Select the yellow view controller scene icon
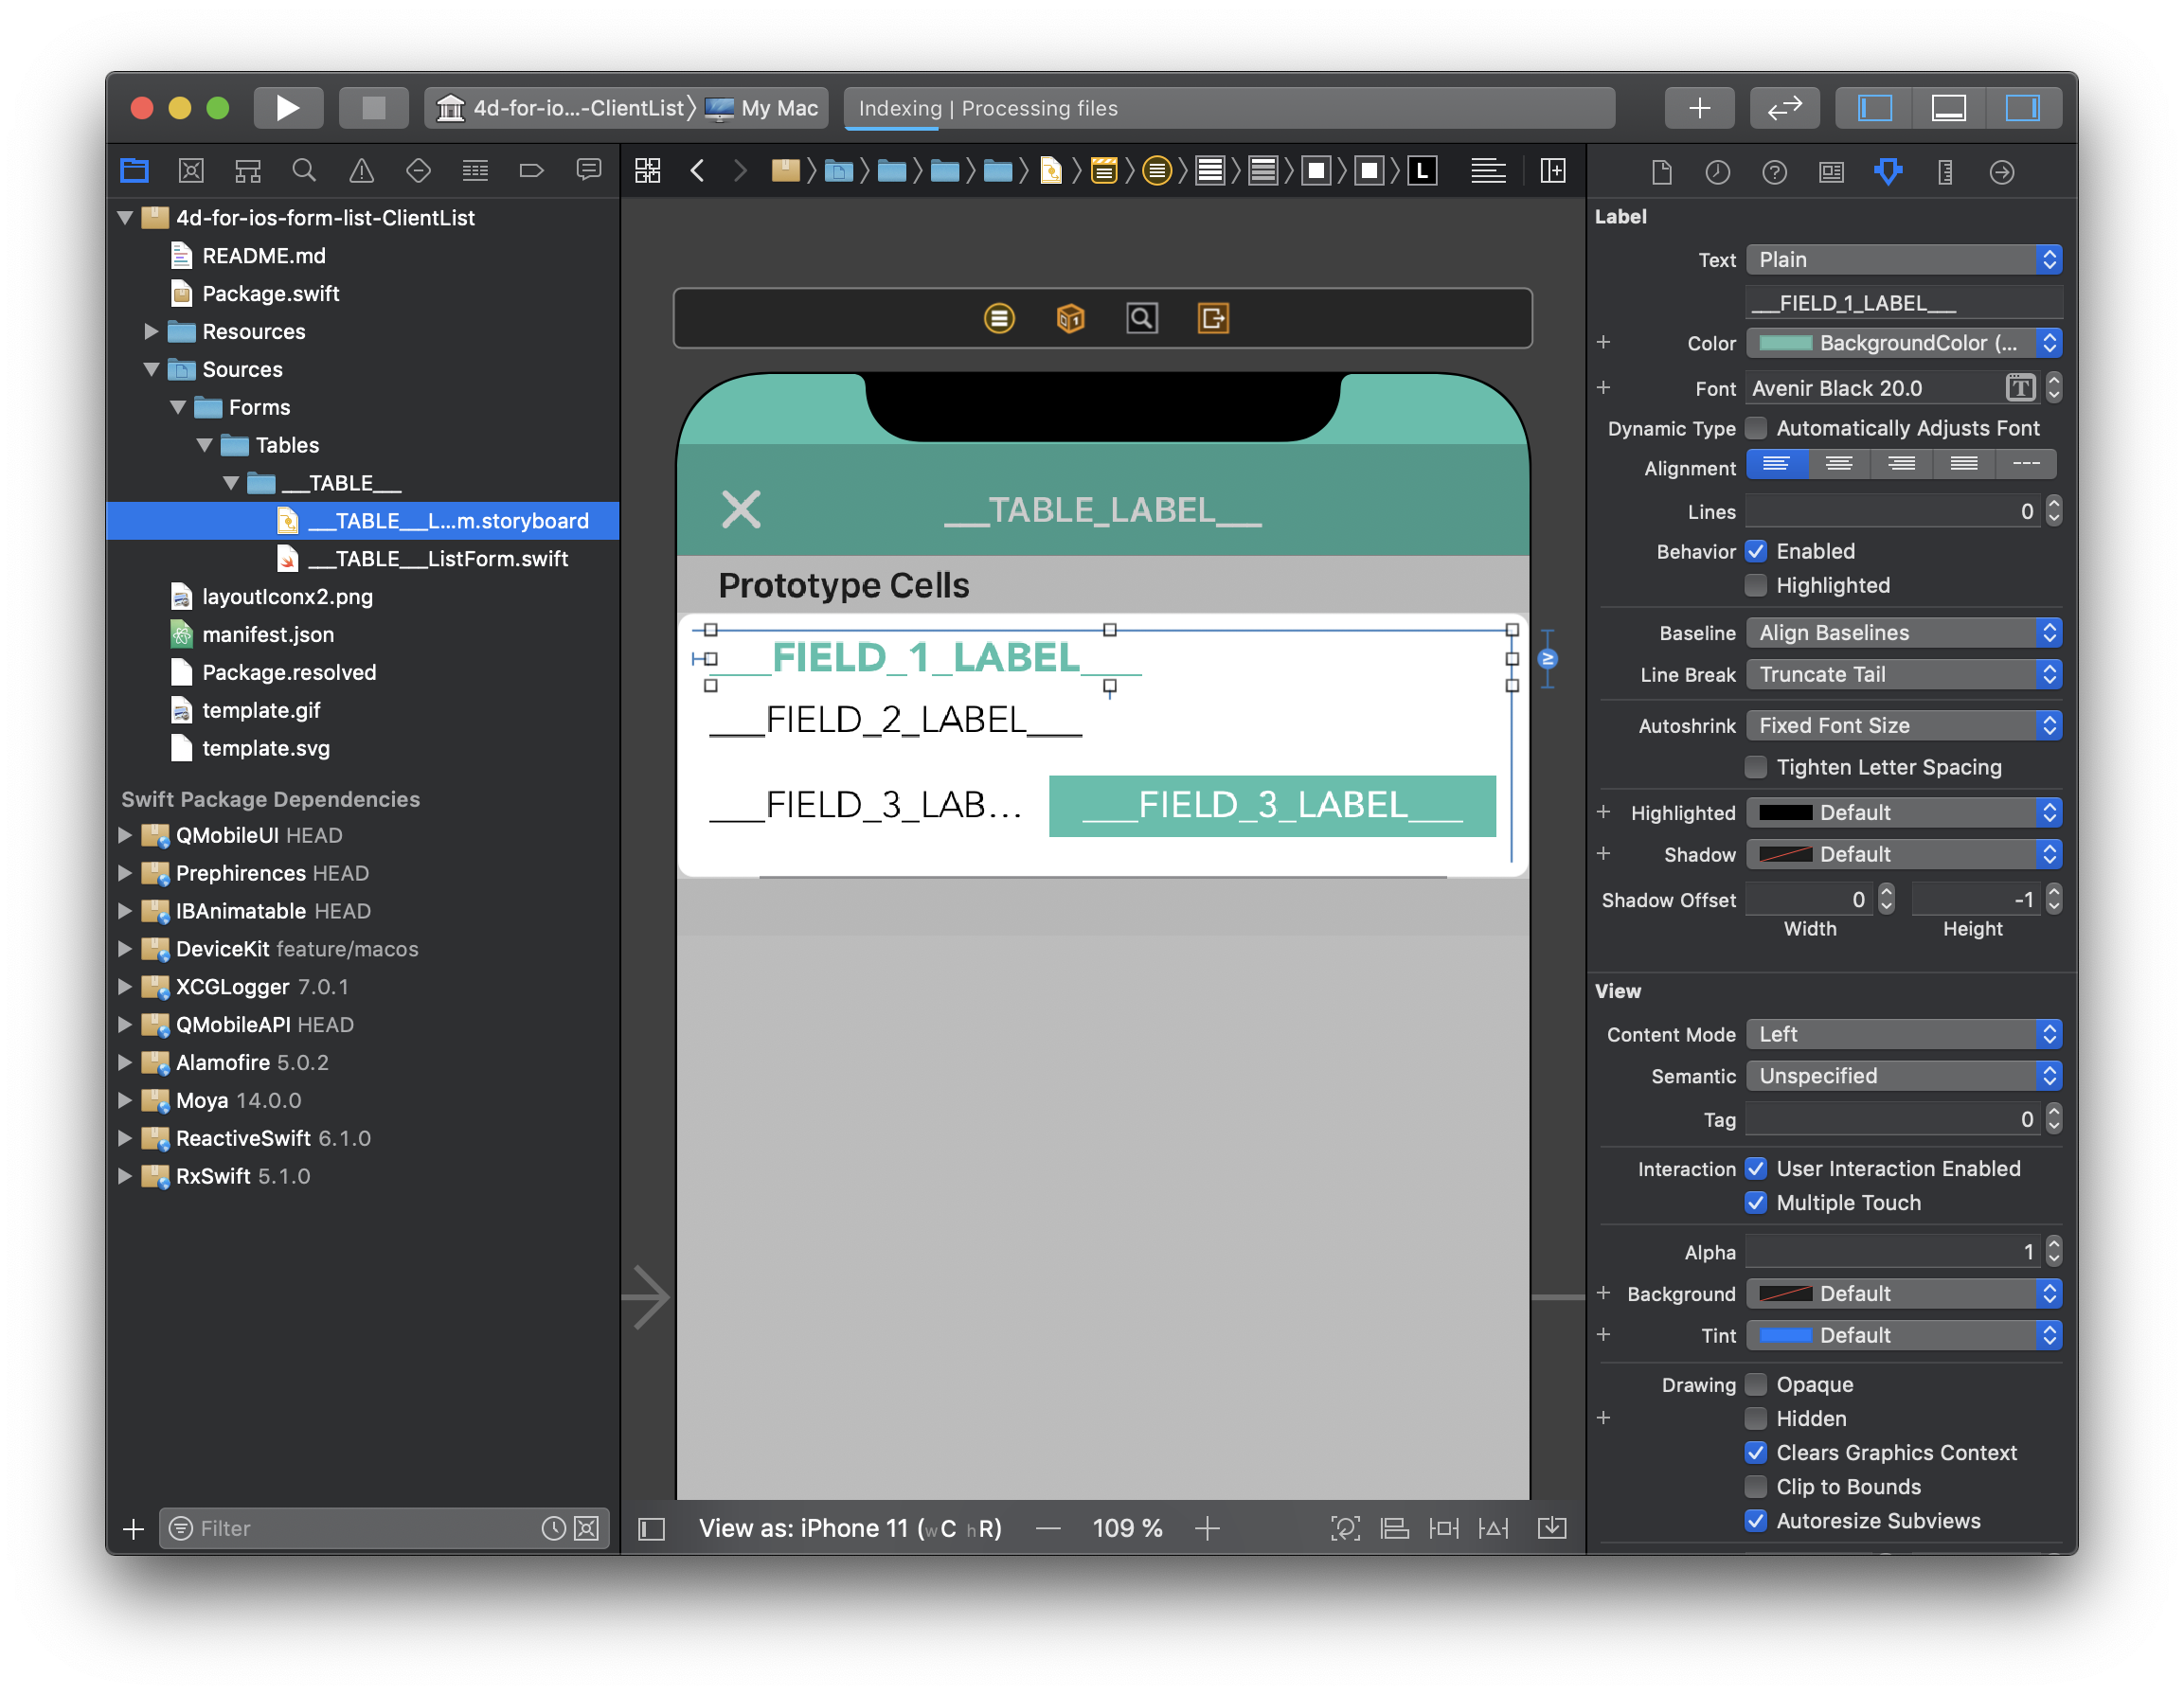Viewport: 2184px width, 1695px height. pos(999,318)
